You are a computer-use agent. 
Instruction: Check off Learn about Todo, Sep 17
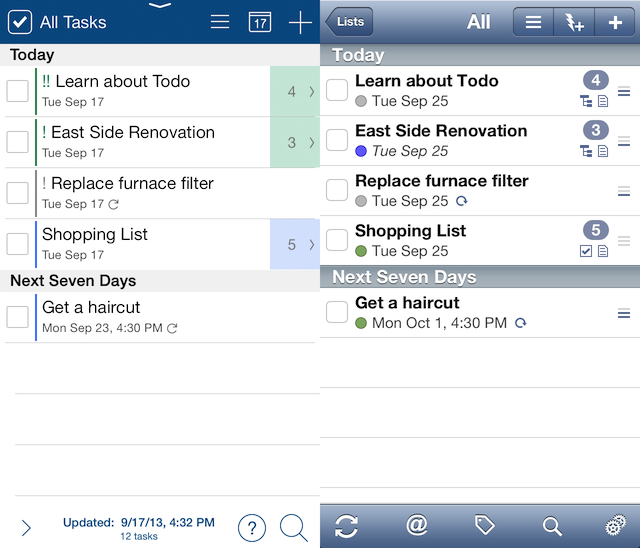pos(18,91)
